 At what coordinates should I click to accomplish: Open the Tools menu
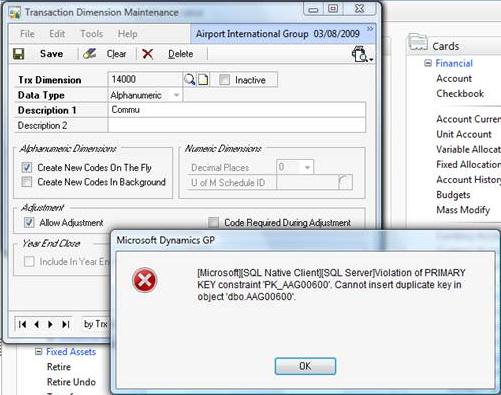[x=92, y=34]
